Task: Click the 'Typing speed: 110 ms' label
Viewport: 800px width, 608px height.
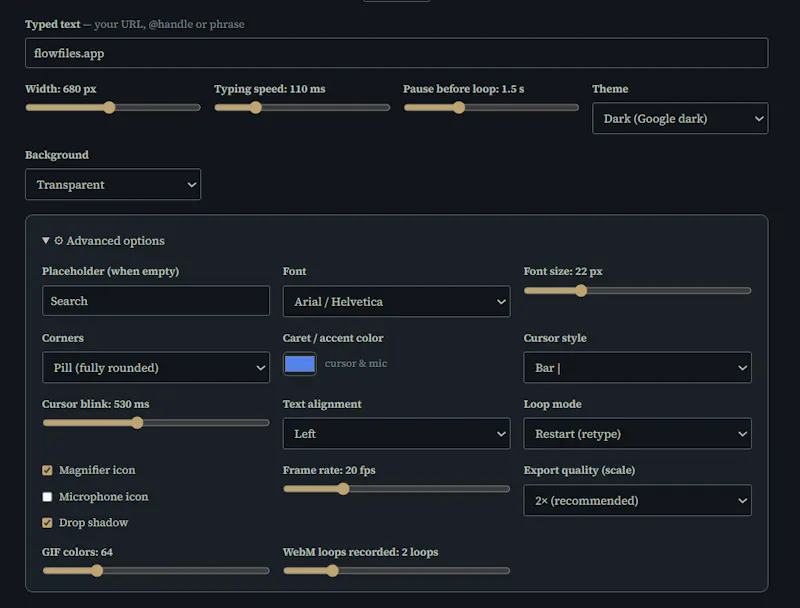Action: 269,89
